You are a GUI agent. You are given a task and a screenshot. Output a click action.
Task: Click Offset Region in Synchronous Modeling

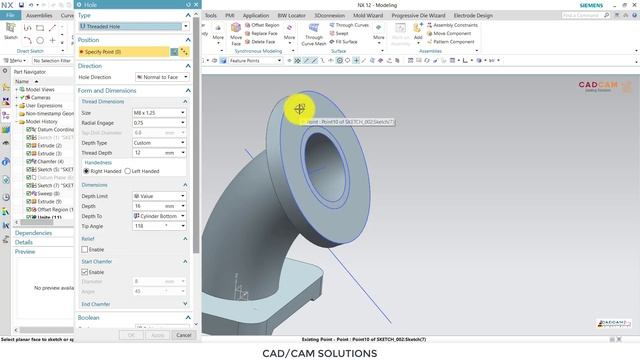pos(262,25)
